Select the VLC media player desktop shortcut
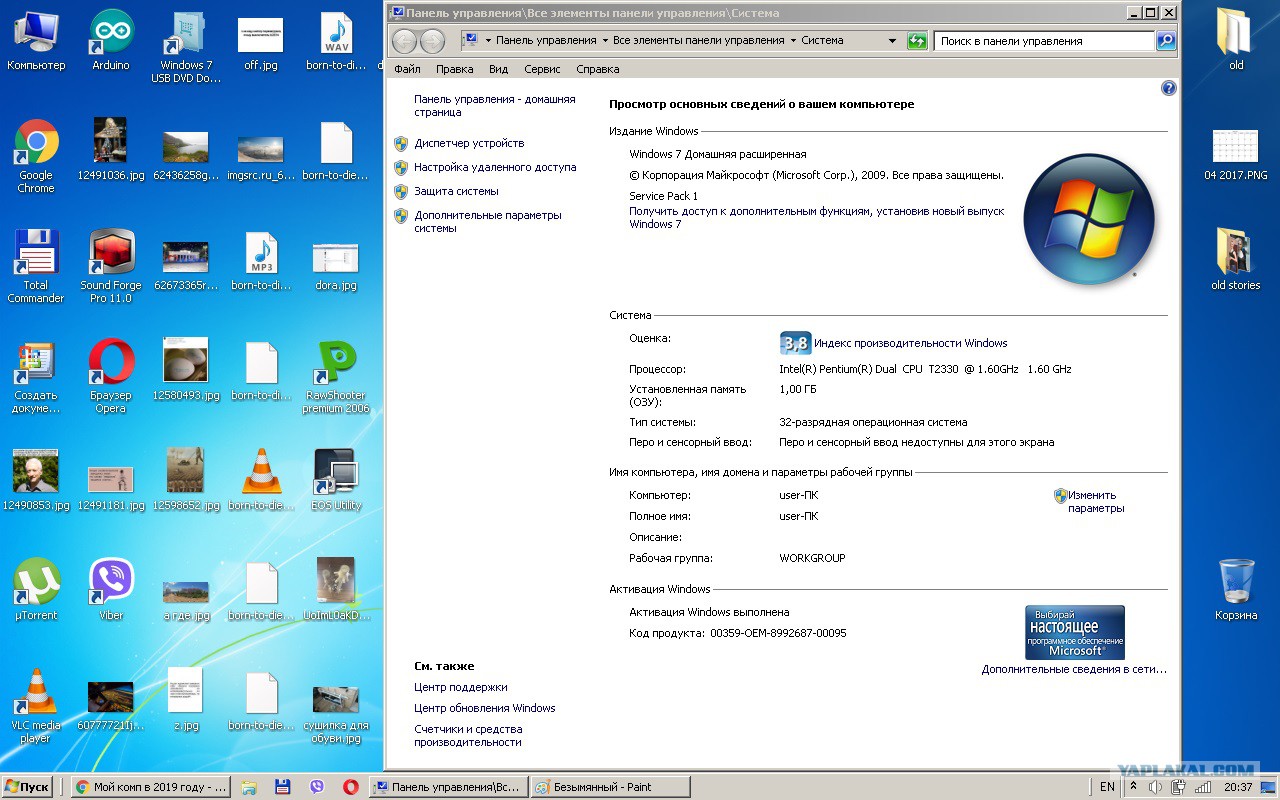Screen dimensions: 1280x800 tap(36, 707)
